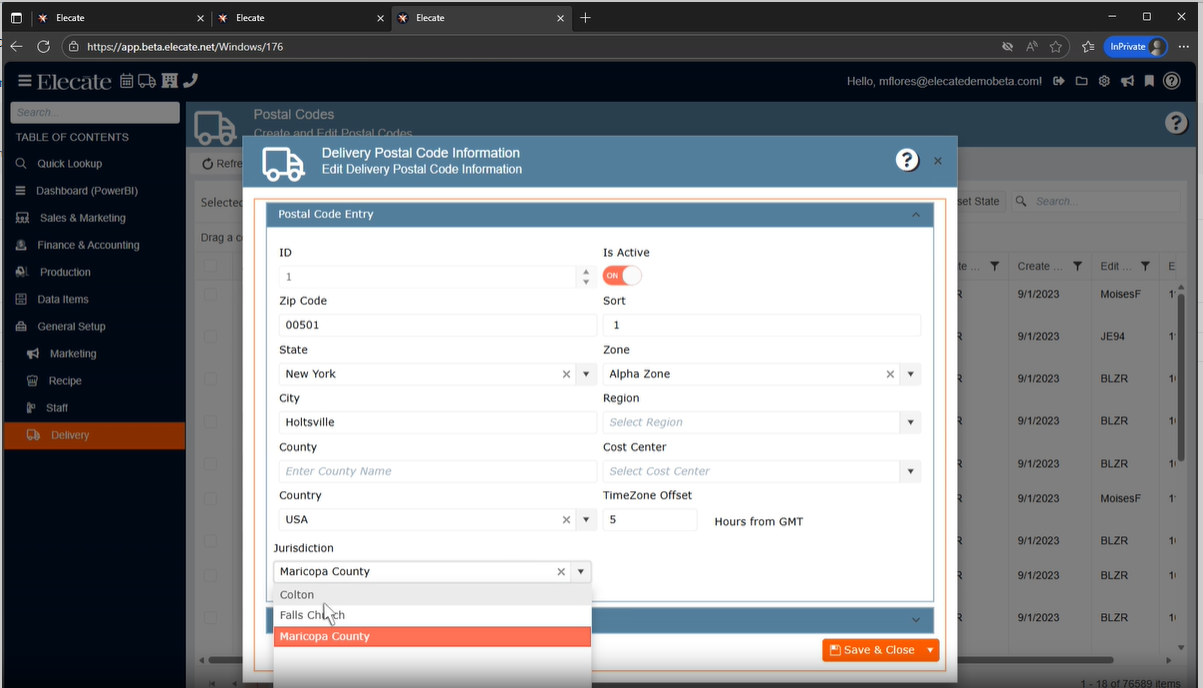
Task: Click the logout arrow icon beside username
Action: 1059,81
